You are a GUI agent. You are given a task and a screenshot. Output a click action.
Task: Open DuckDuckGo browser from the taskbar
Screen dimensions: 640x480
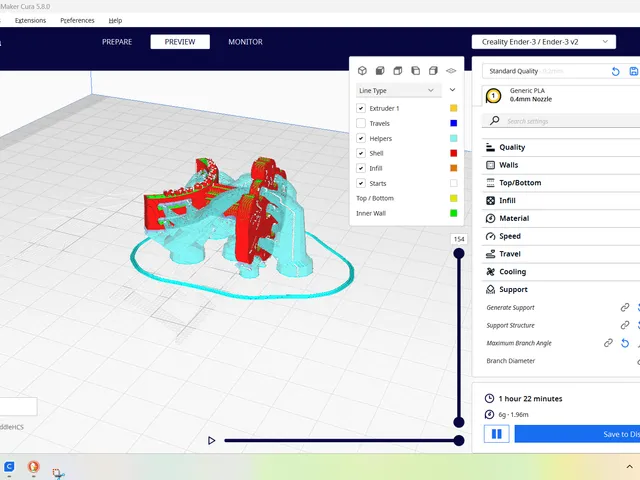[x=33, y=467]
